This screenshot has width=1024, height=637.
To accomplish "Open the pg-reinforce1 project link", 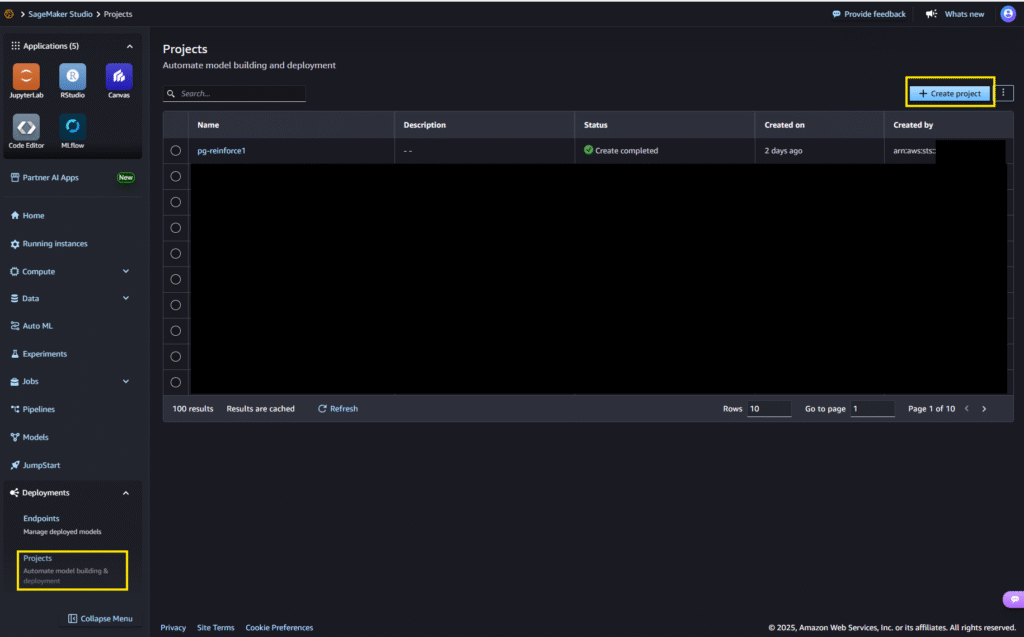I will tap(221, 151).
